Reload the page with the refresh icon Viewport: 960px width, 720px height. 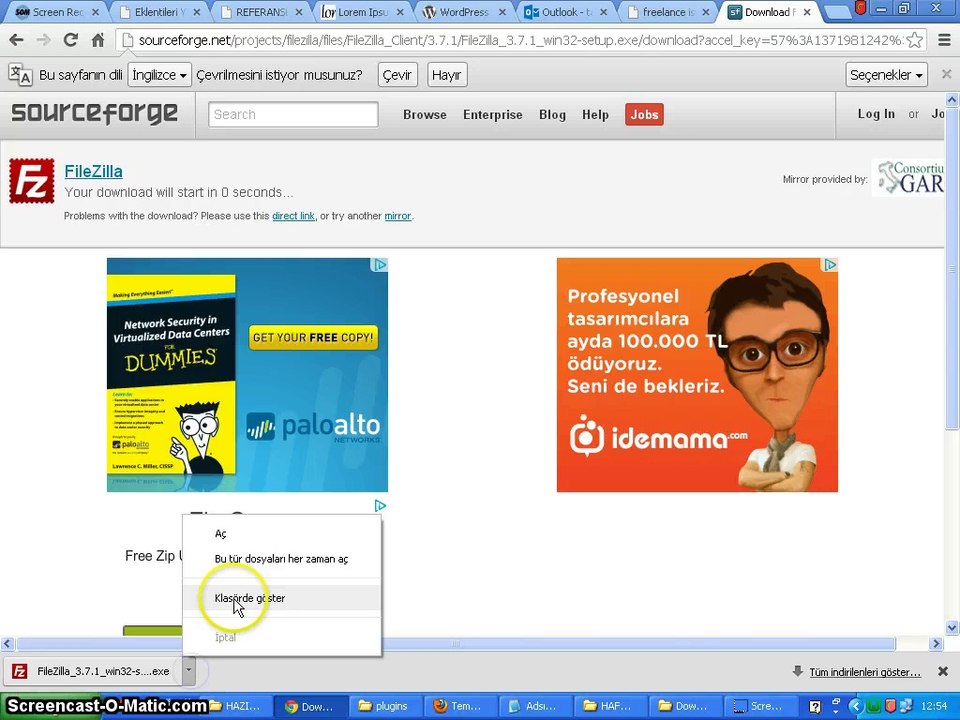(x=71, y=40)
